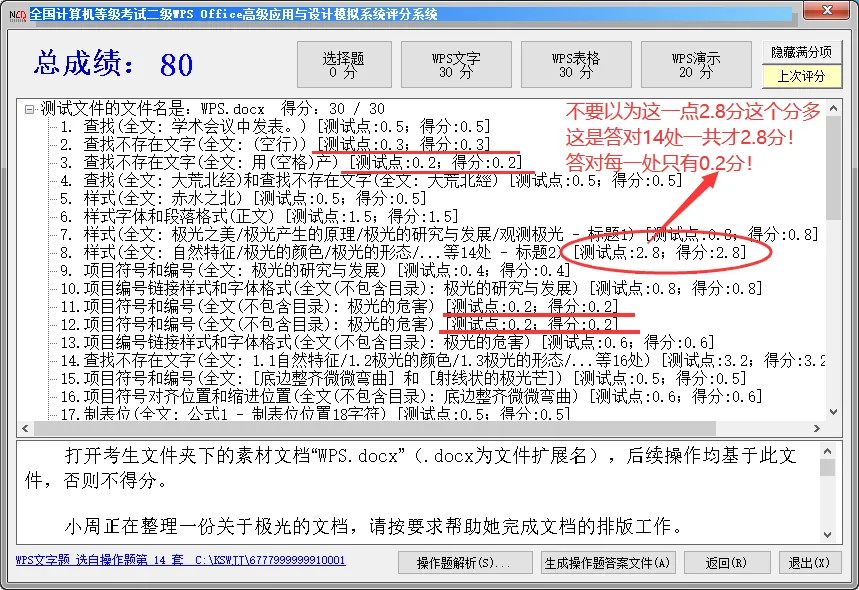Select row 6 样式字体和段落格式(正文)
Image resolution: width=859 pixels, height=590 pixels.
[x=259, y=217]
